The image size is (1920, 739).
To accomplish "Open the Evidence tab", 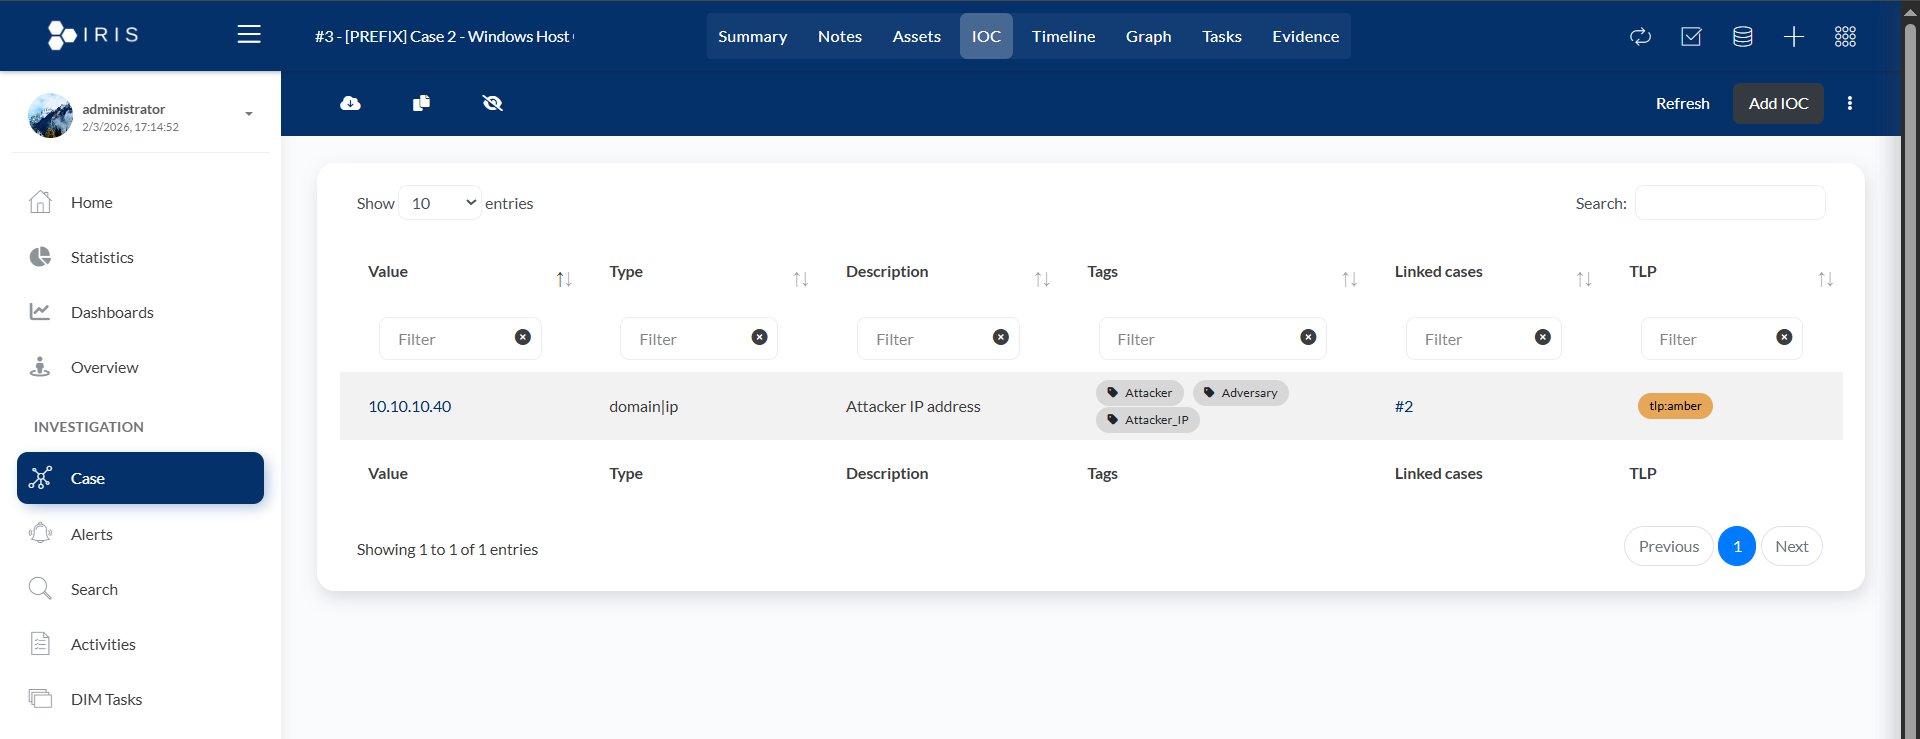I will [1305, 36].
